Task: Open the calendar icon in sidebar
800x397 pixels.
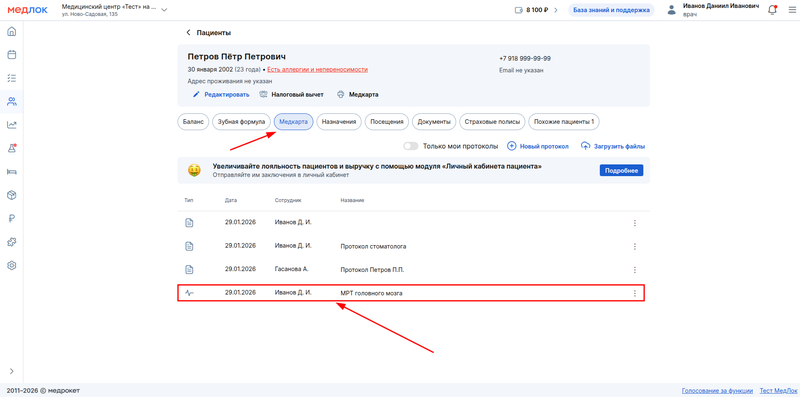Action: (x=12, y=55)
